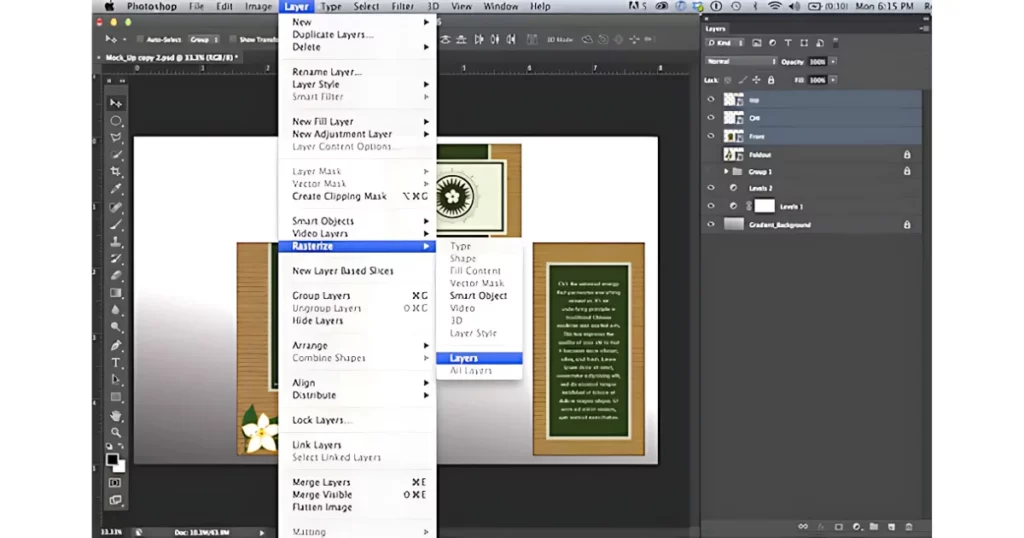The width and height of the screenshot is (1024, 538).
Task: Select the Eyedropper tool
Action: [x=116, y=189]
